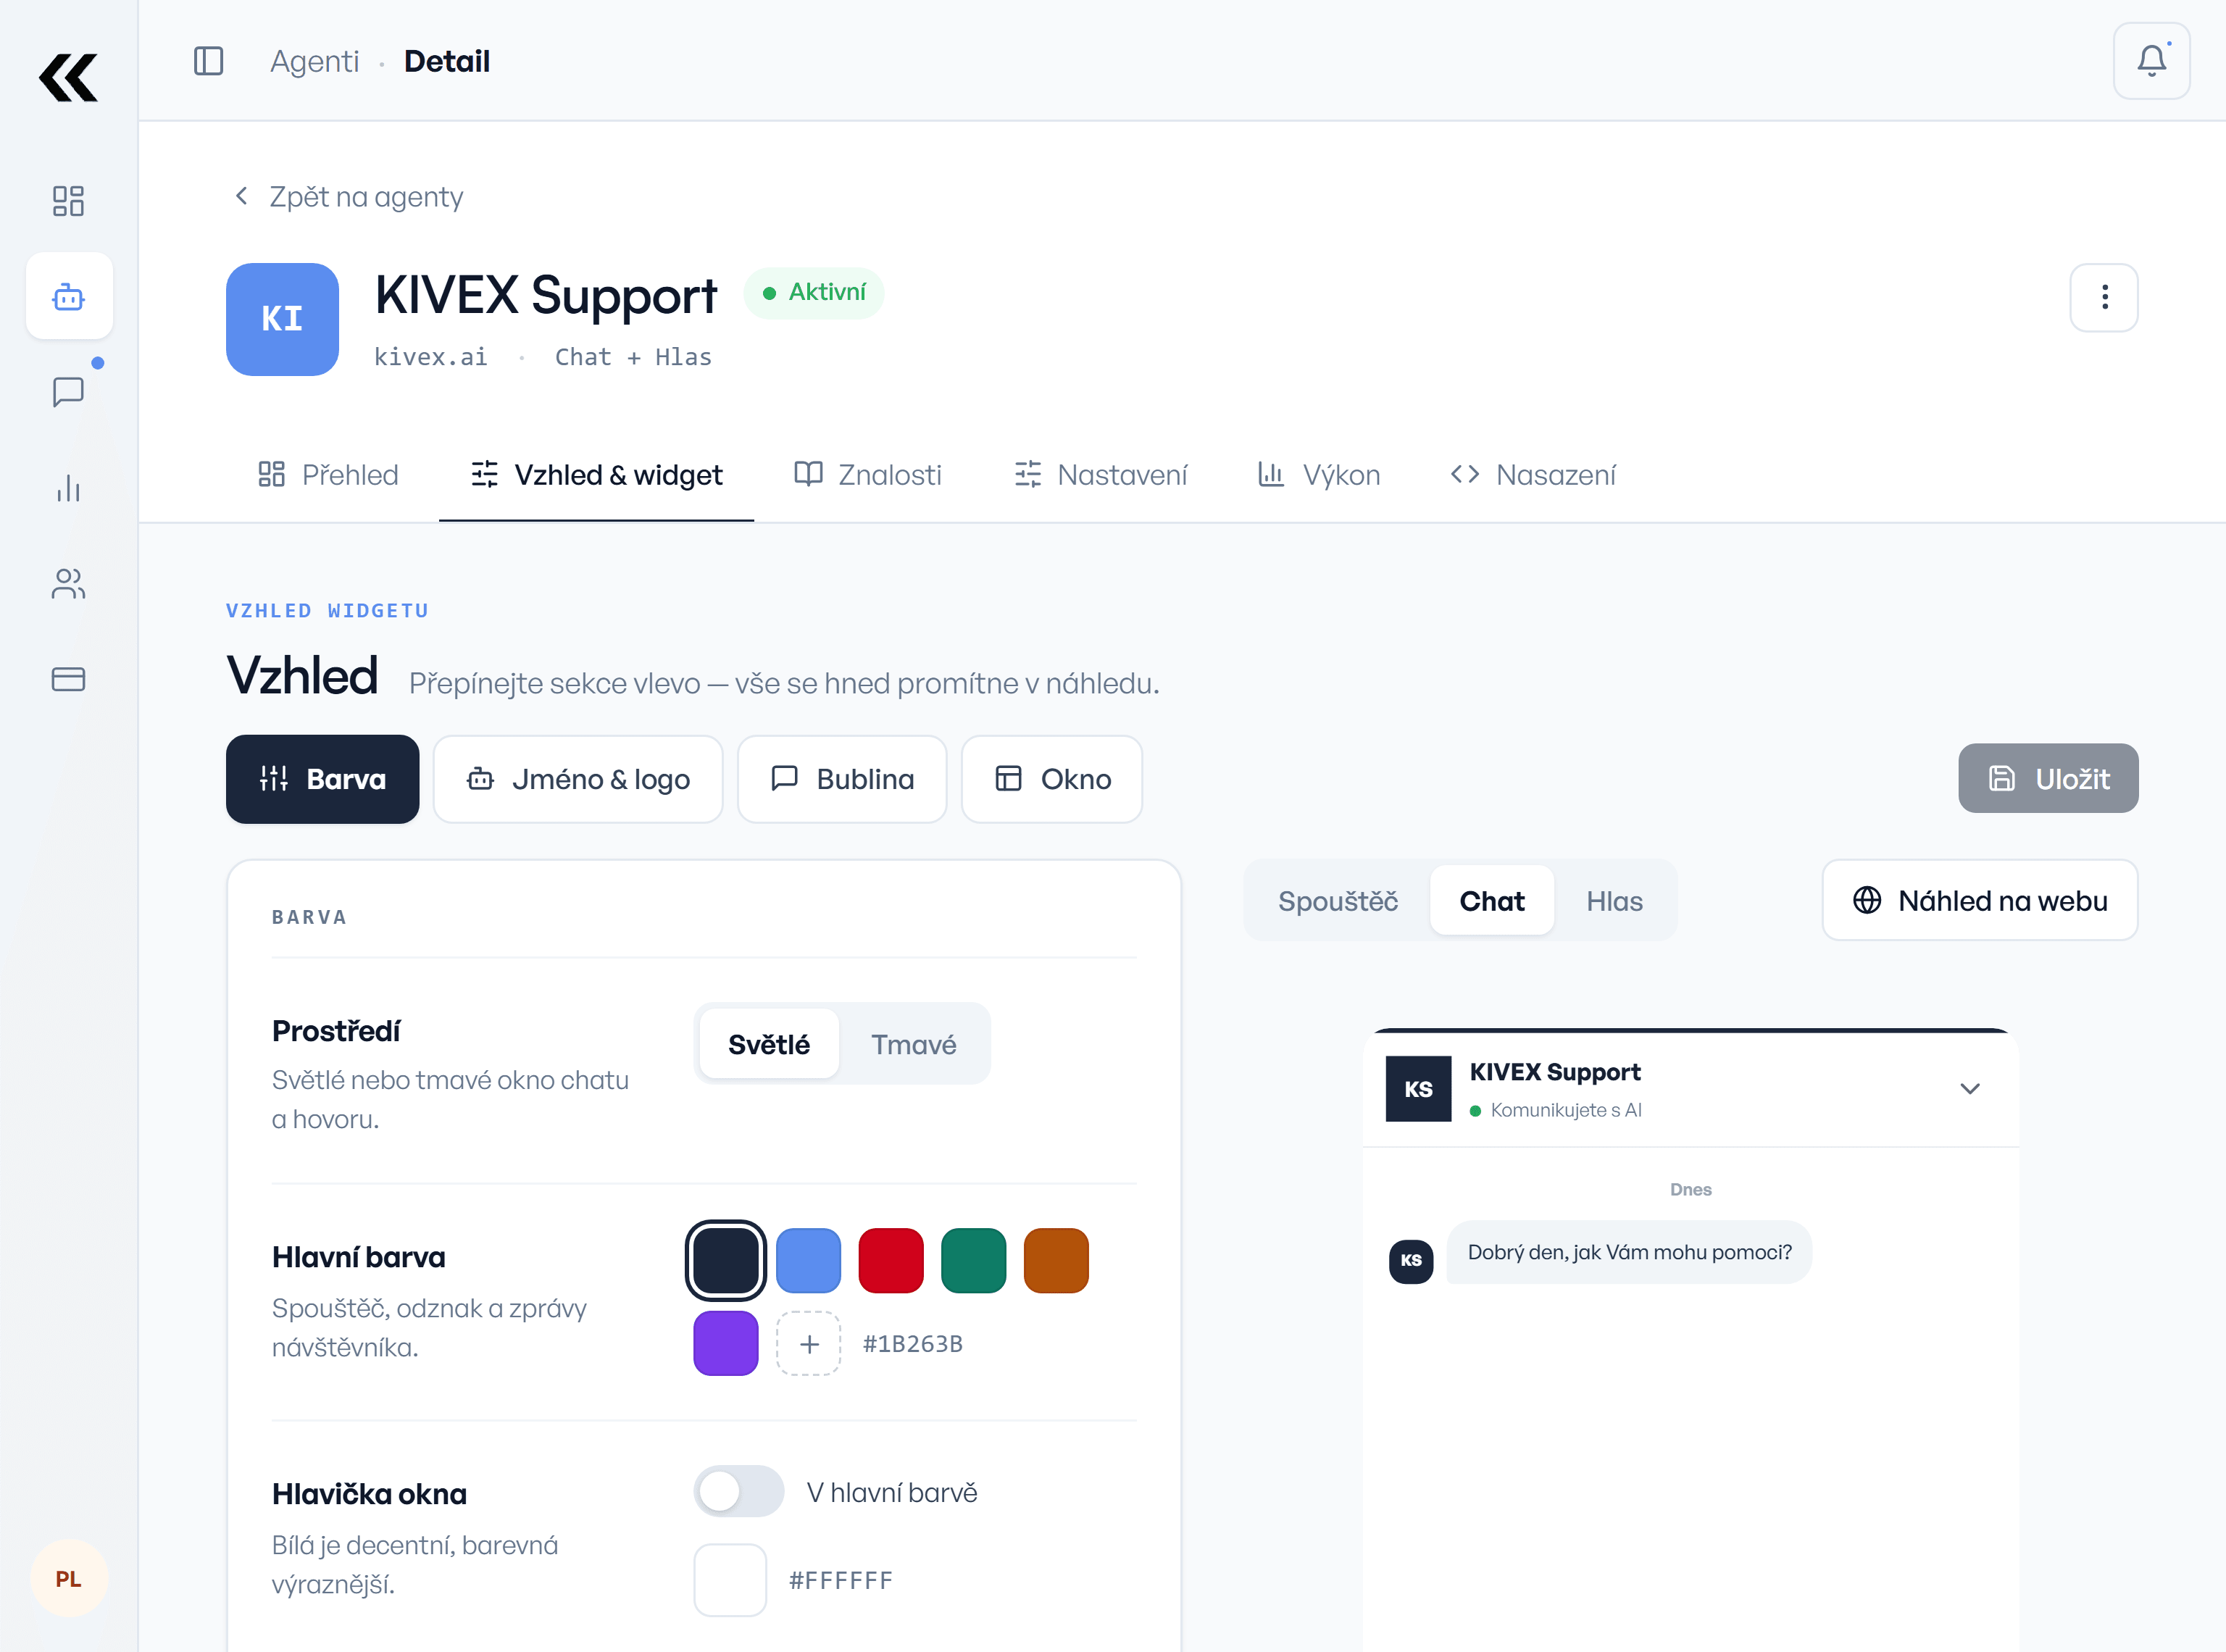Open the billing card icon in sidebar
The image size is (2226, 1652).
[x=68, y=679]
